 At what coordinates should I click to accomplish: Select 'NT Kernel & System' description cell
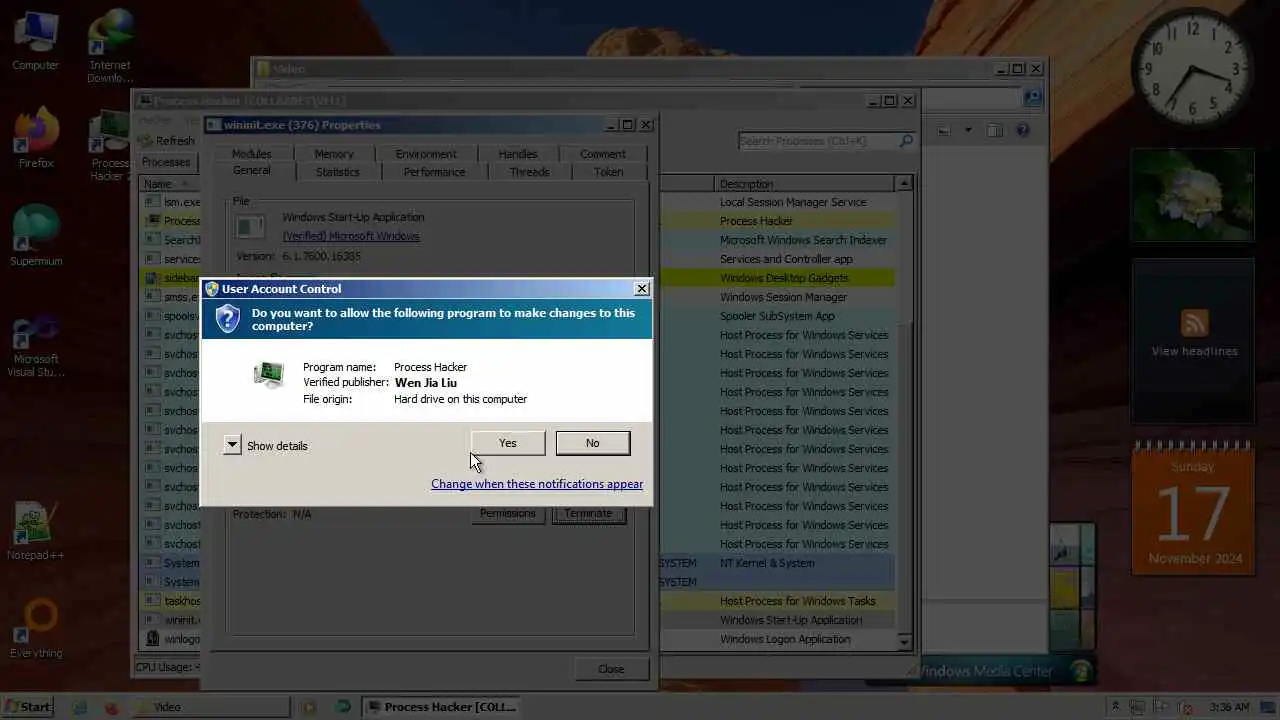pyautogui.click(x=767, y=563)
